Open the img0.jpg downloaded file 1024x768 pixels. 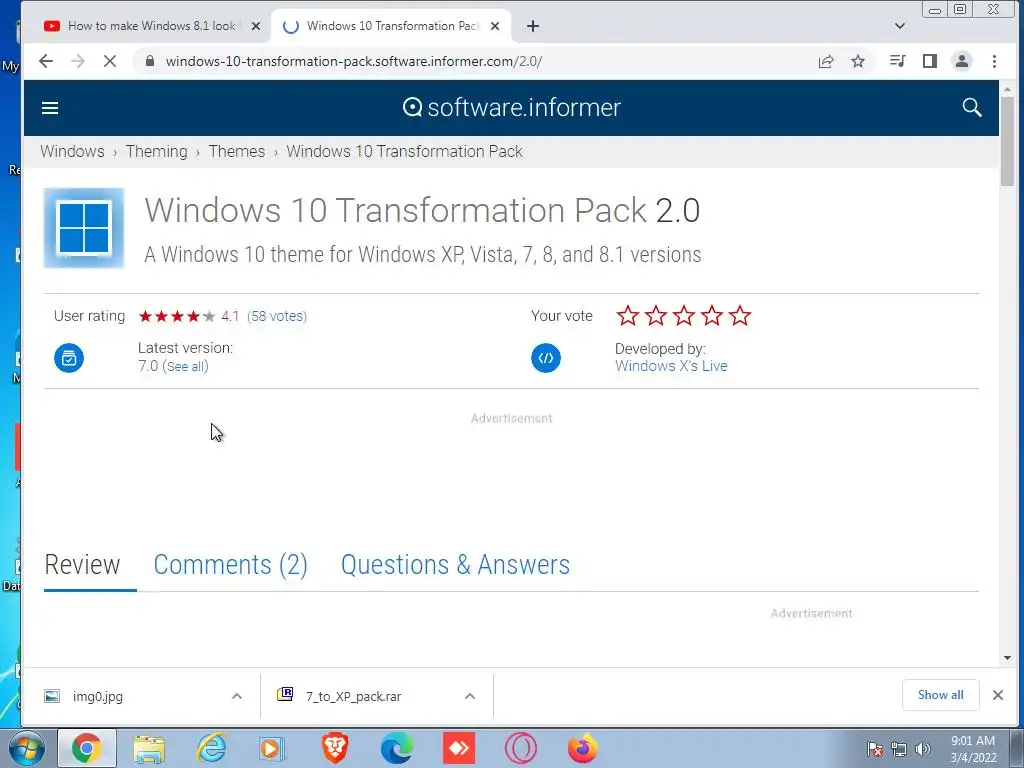(x=98, y=696)
